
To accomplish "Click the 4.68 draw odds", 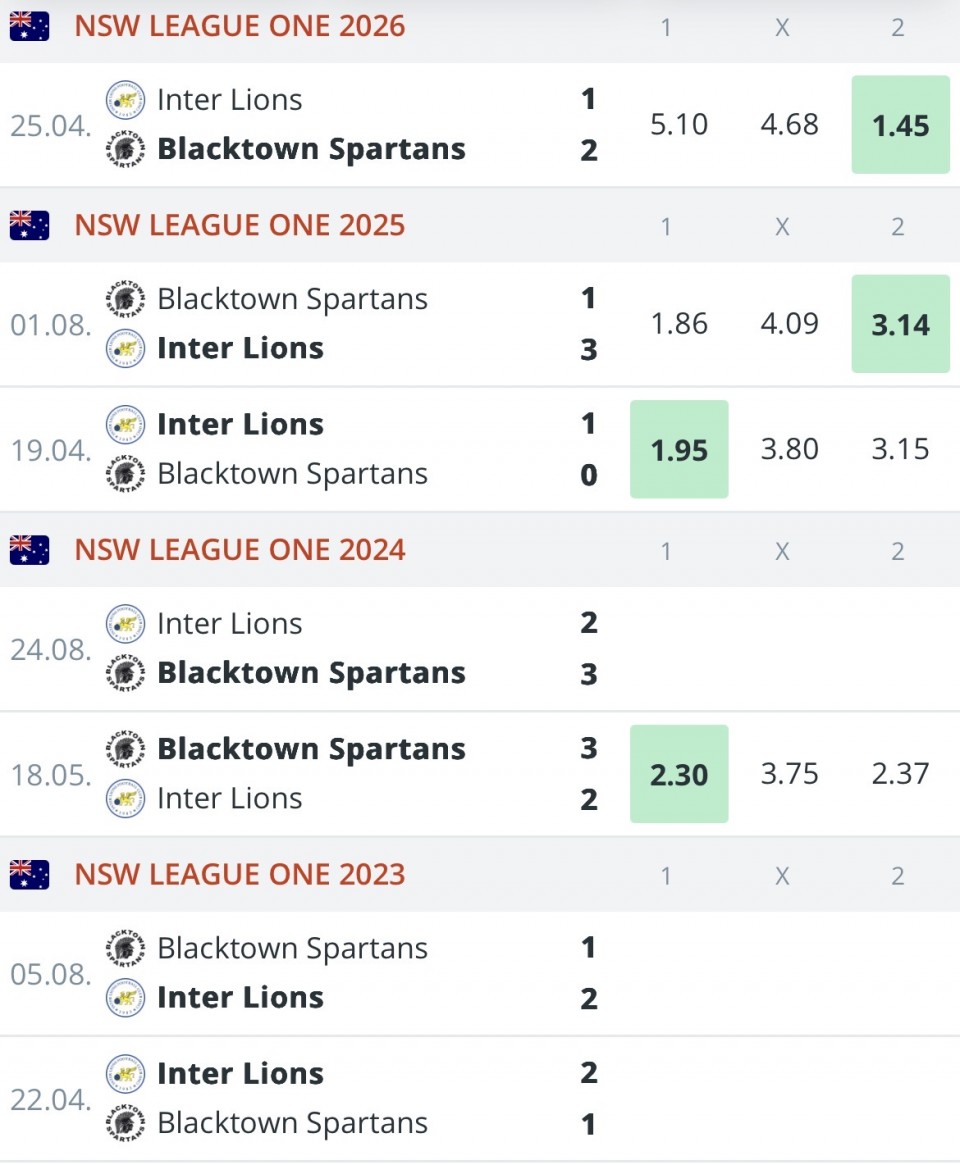I will pos(789,125).
